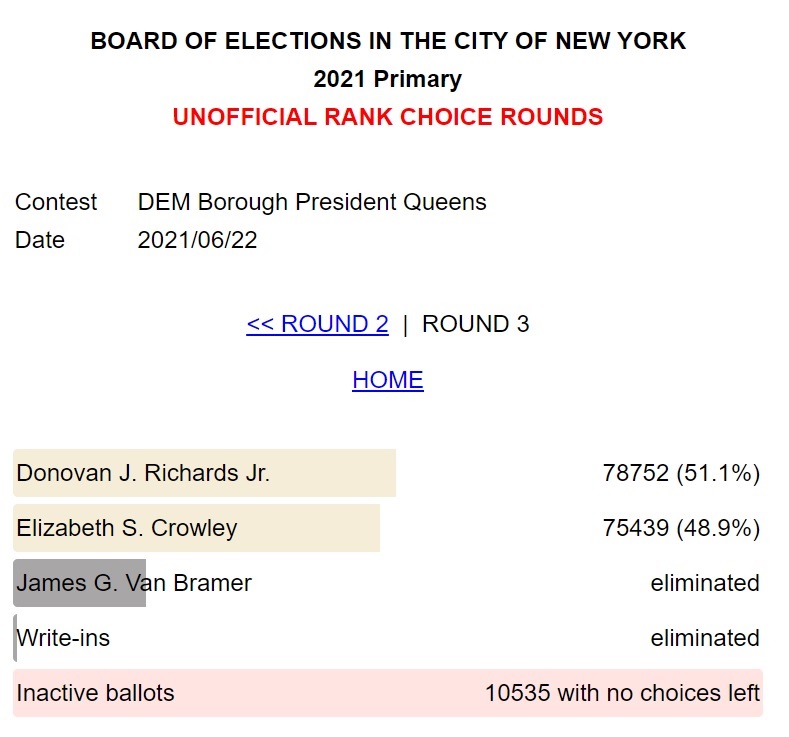This screenshot has width=789, height=737.
Task: Open the HOME link
Action: tap(388, 381)
